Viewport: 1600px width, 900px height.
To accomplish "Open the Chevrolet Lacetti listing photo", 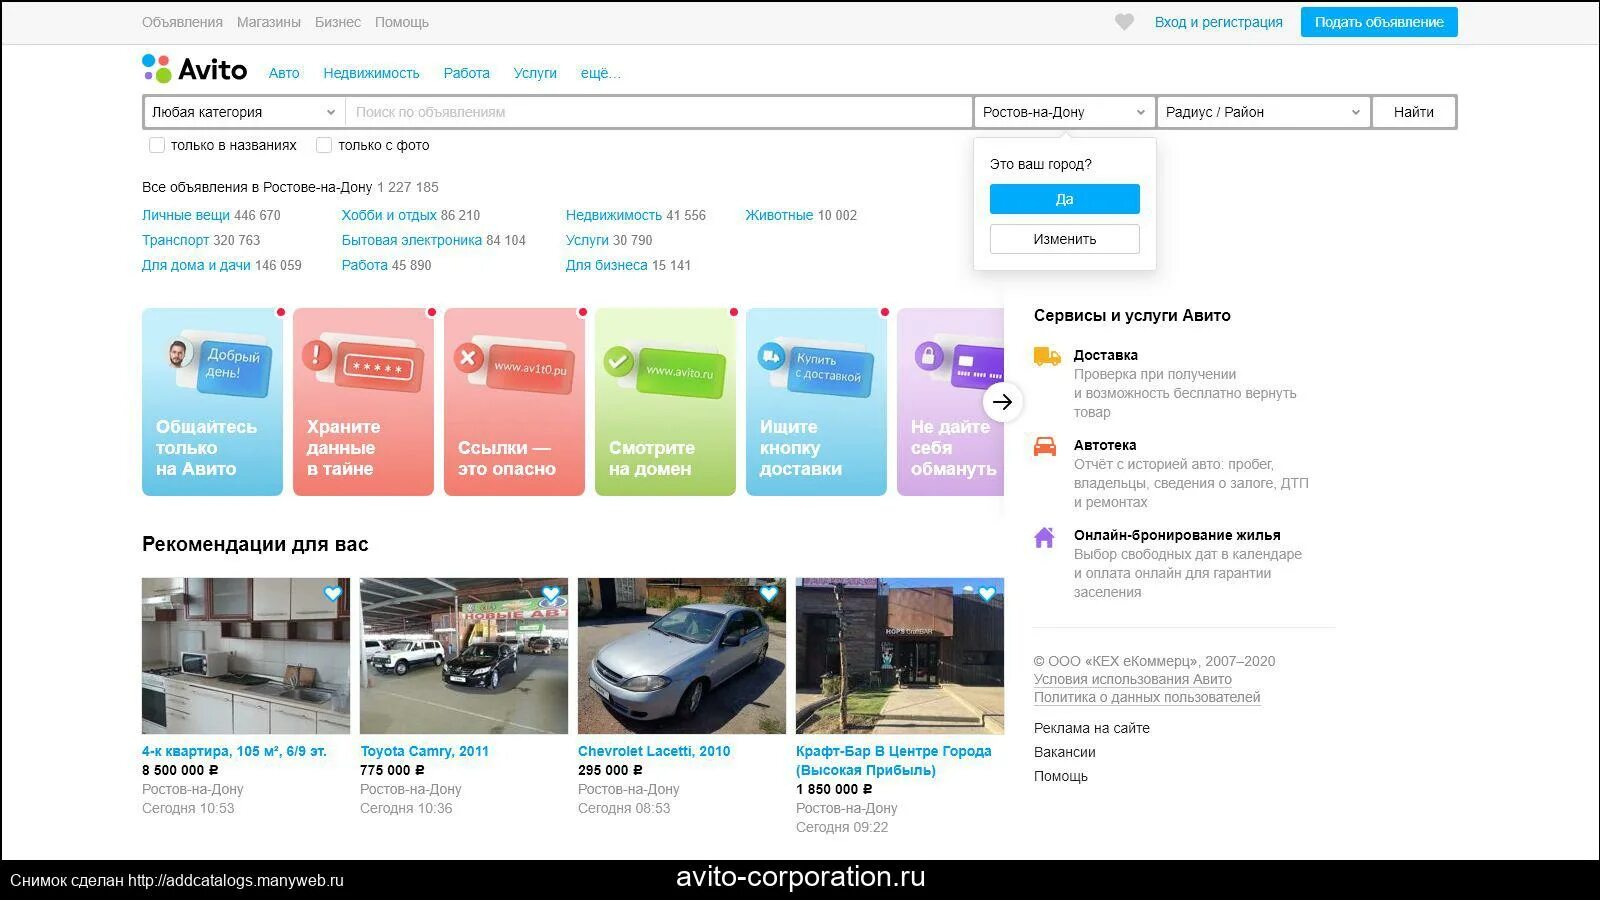I will tap(682, 656).
